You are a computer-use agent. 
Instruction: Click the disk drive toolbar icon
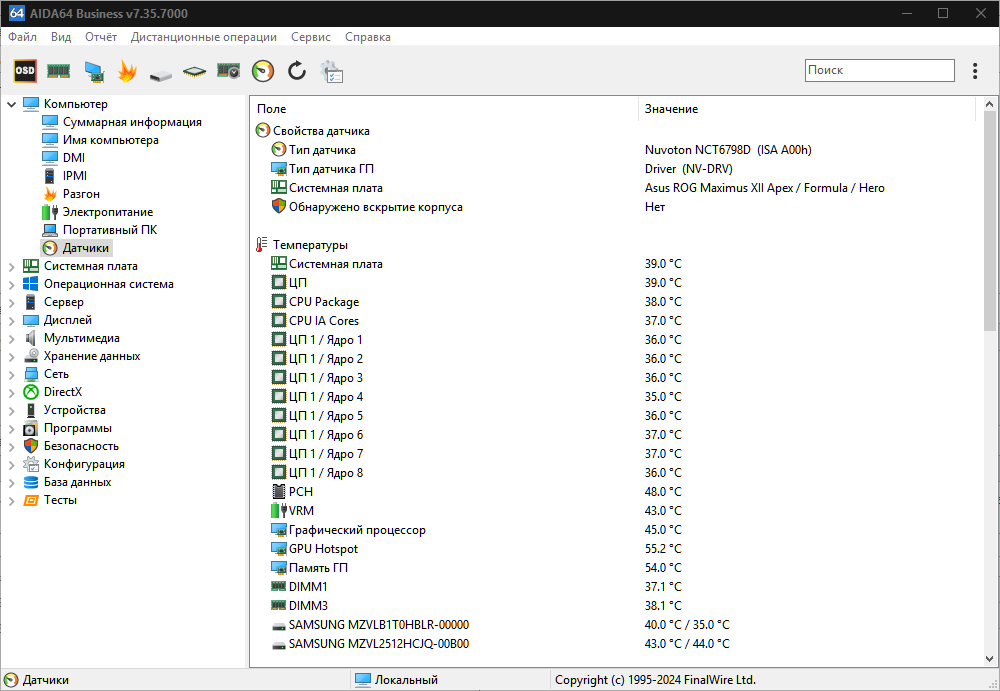coord(161,75)
